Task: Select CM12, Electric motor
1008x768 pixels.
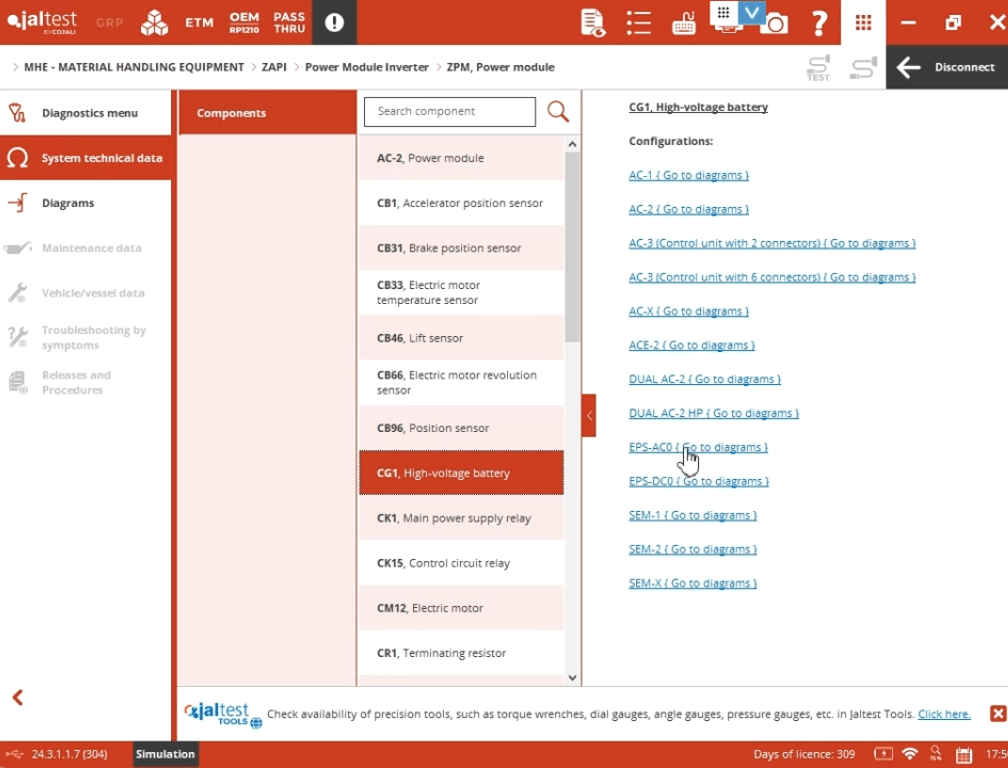Action: 461,608
